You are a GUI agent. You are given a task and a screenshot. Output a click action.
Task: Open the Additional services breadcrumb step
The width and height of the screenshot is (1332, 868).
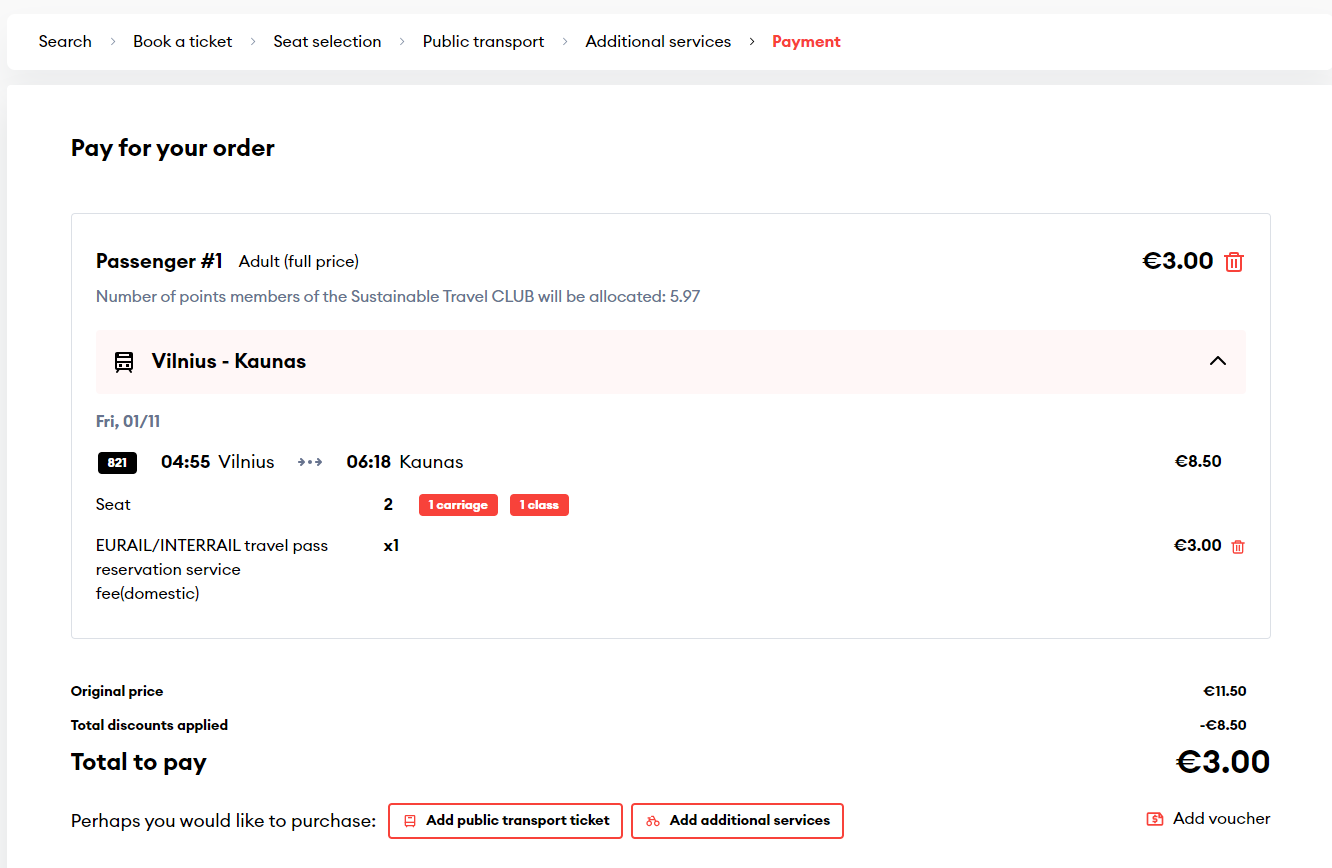(x=658, y=42)
